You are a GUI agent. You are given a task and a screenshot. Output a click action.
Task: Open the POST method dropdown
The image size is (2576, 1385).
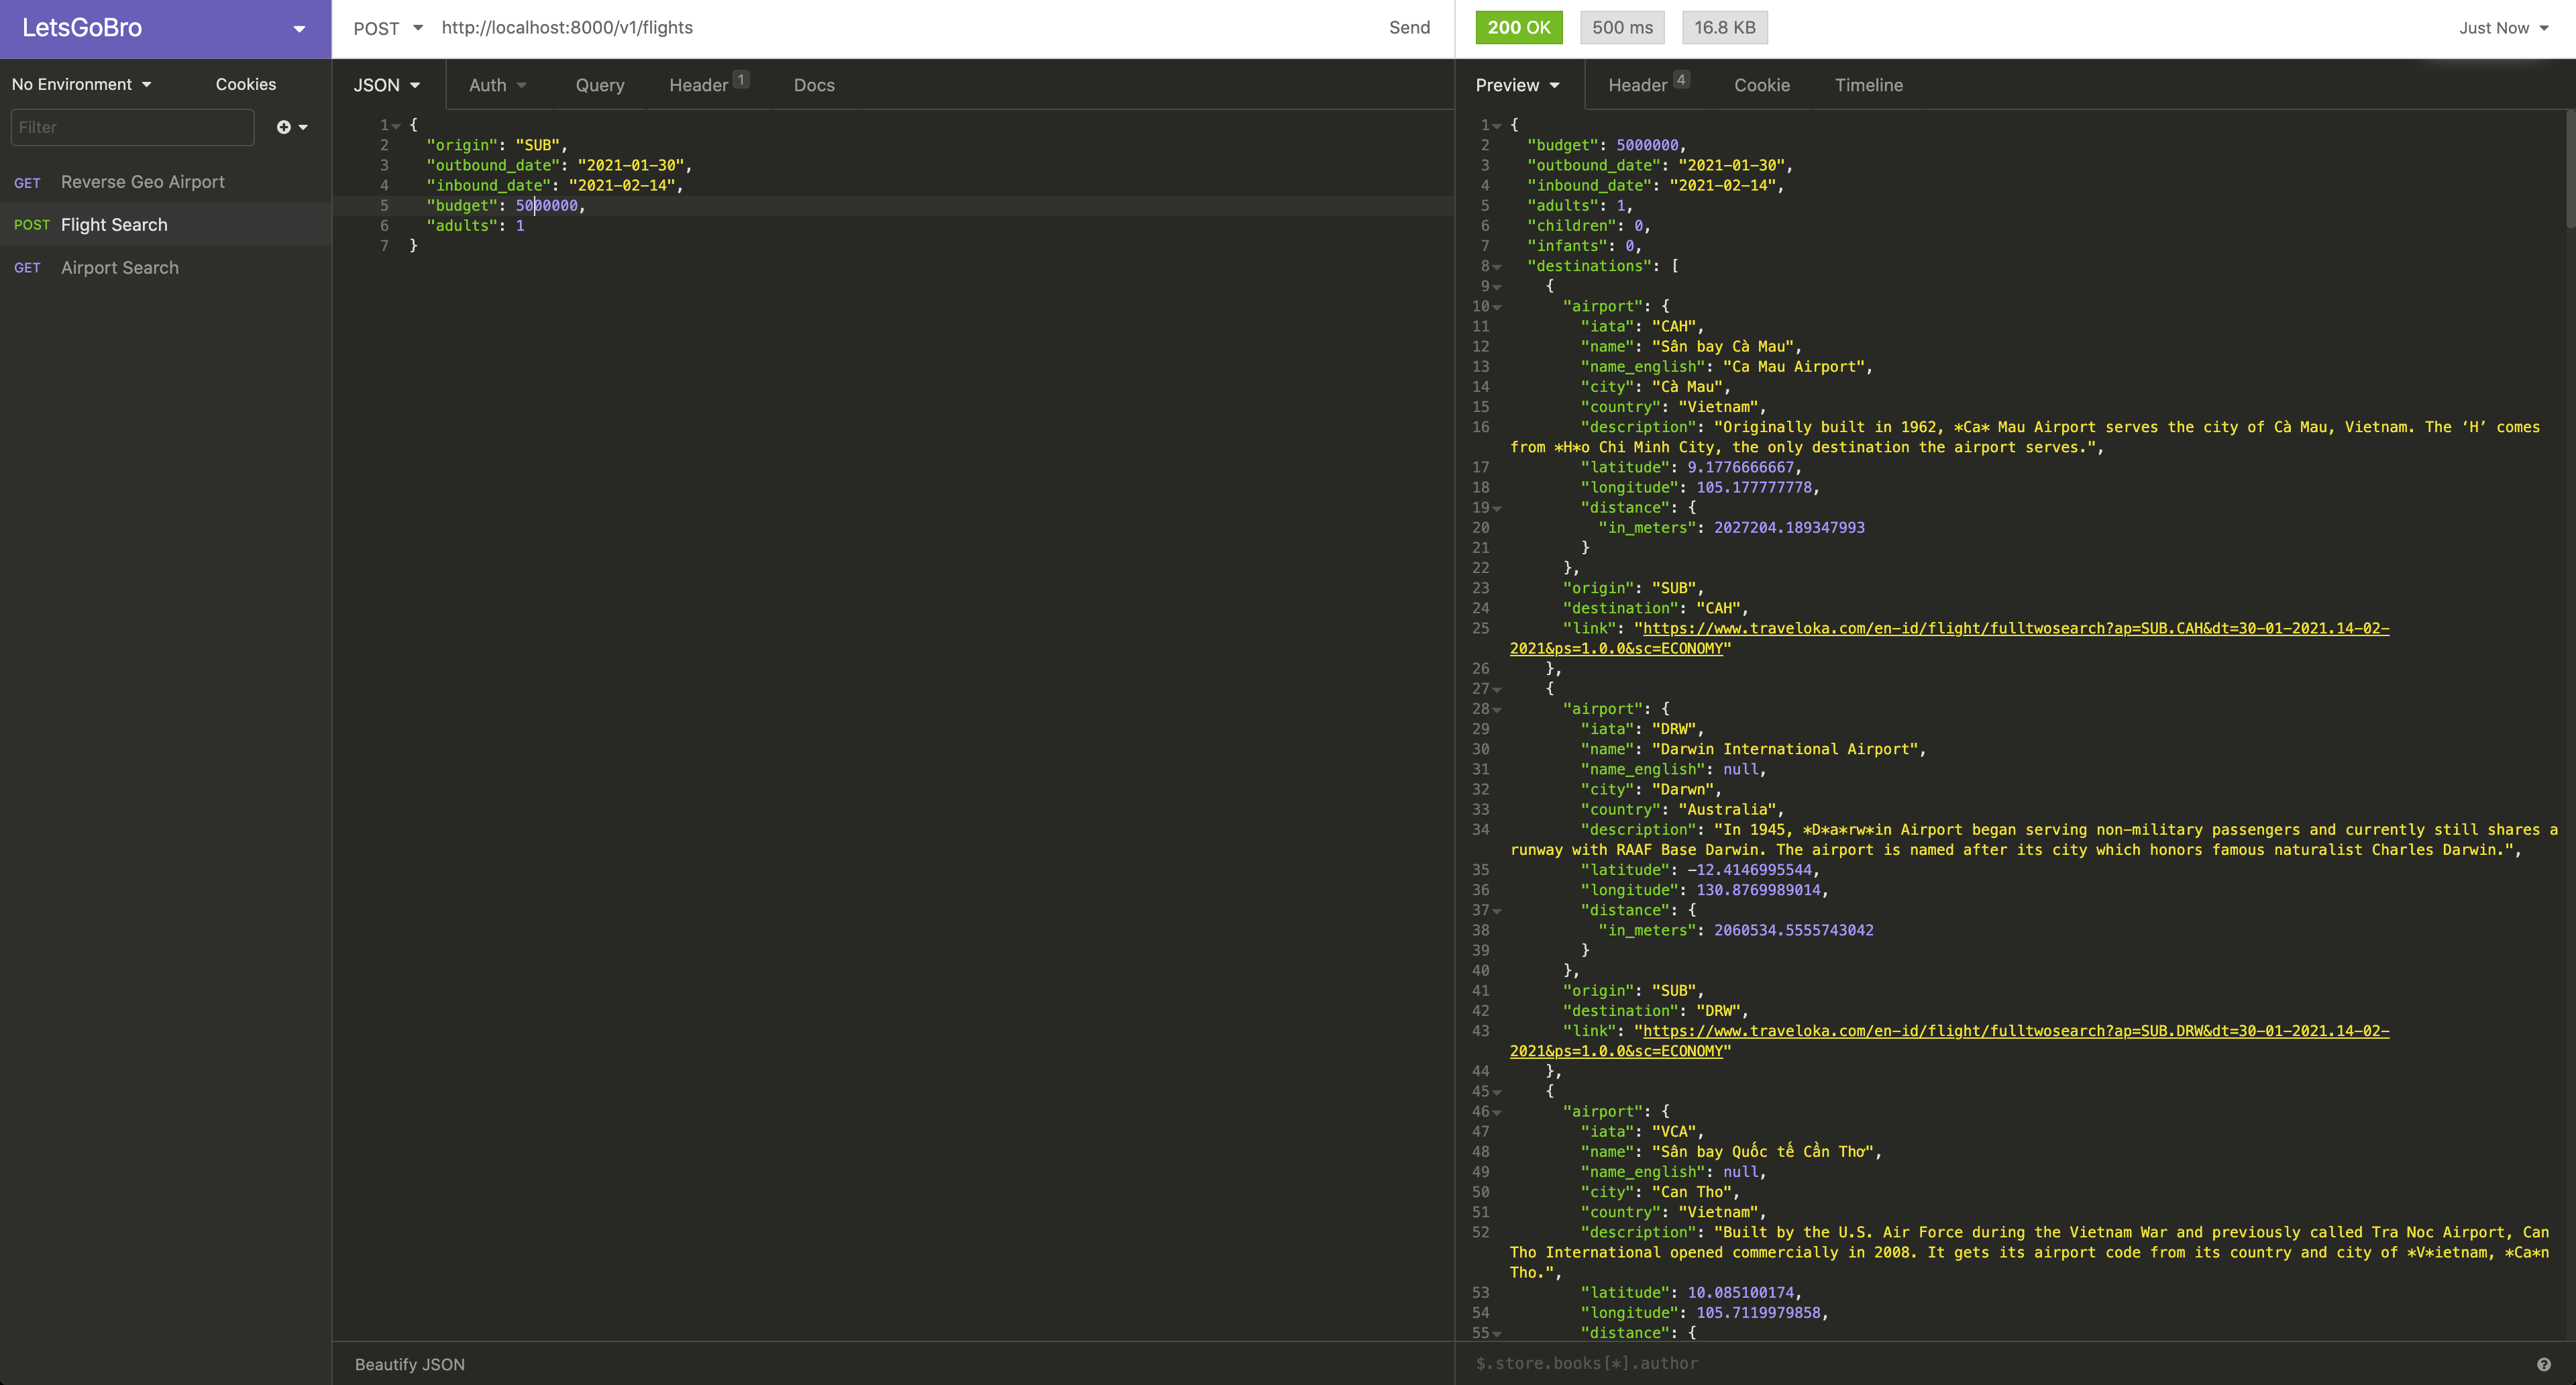click(x=388, y=28)
